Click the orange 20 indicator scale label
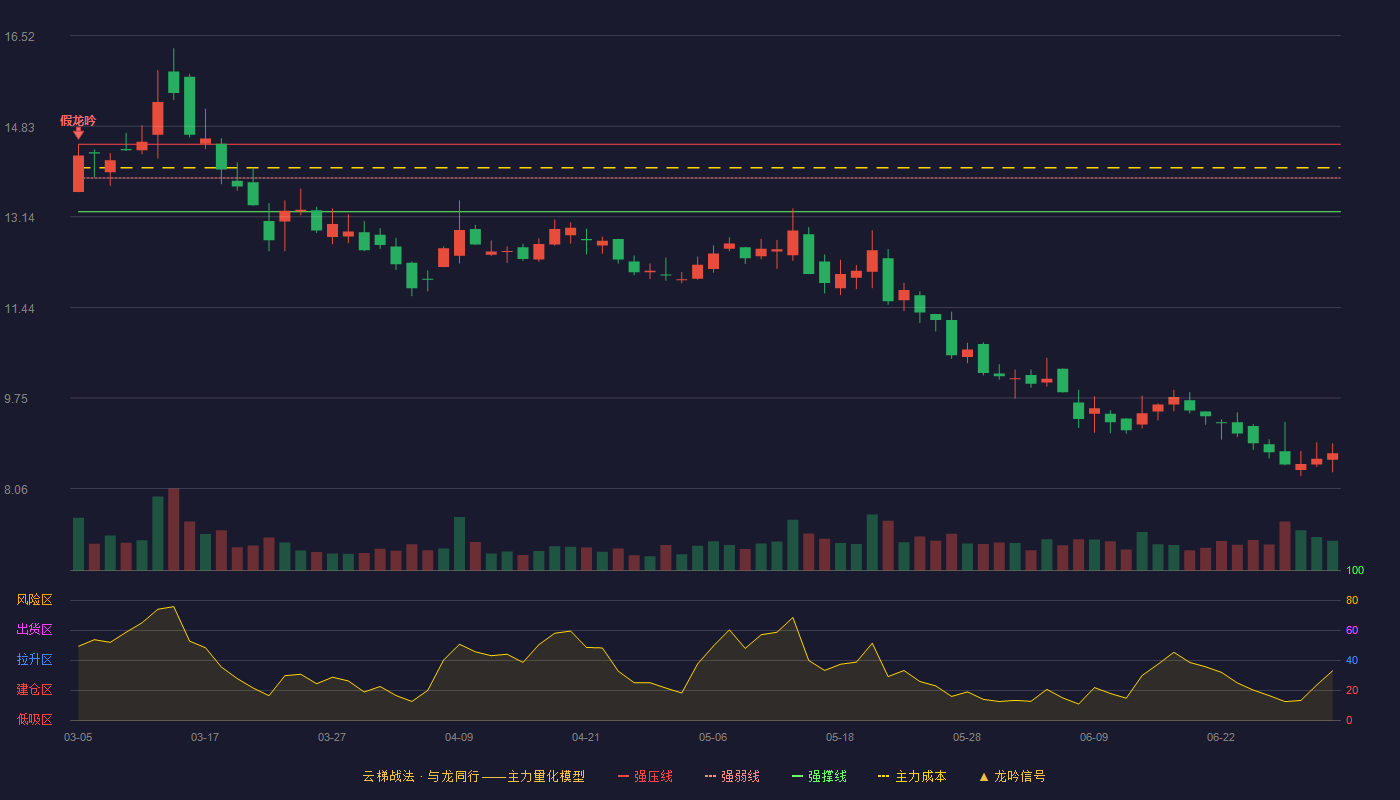Screen dimensions: 1400x800 [1352, 690]
